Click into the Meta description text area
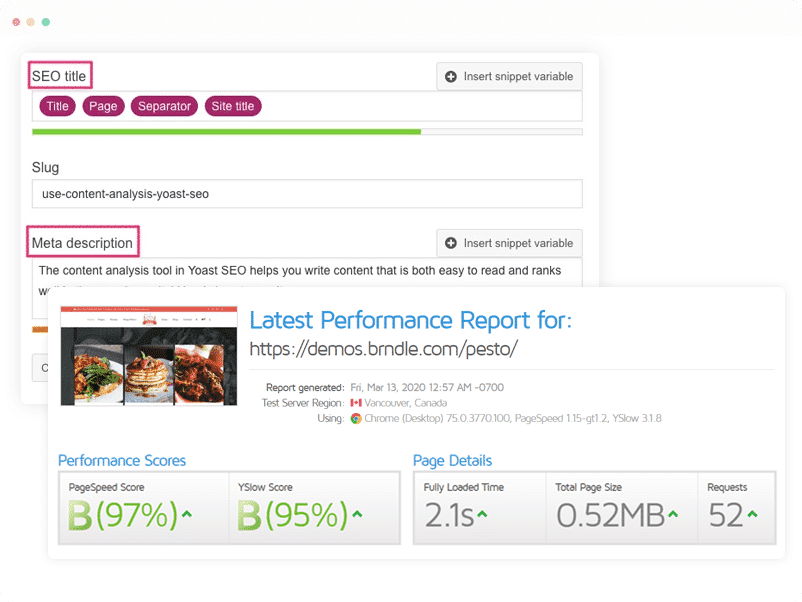The width and height of the screenshot is (802, 602). (x=307, y=273)
